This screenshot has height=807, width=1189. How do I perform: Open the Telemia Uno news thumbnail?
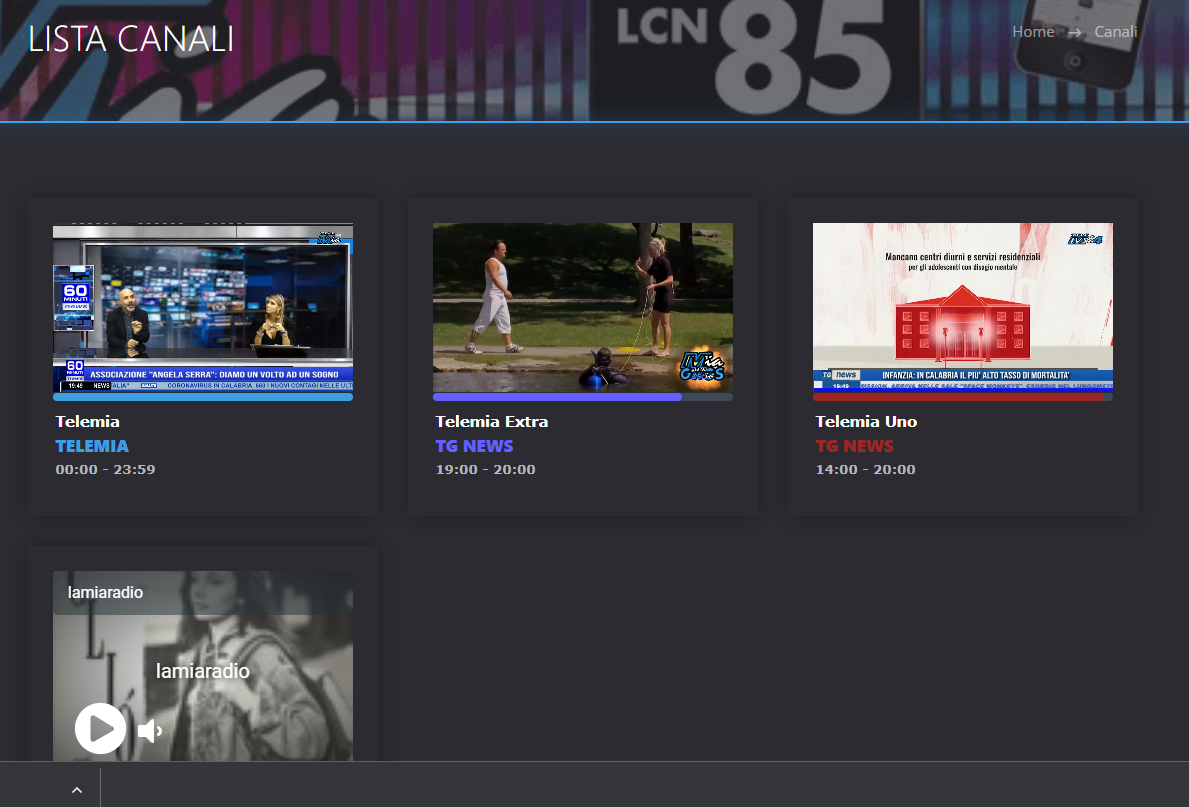click(x=962, y=307)
